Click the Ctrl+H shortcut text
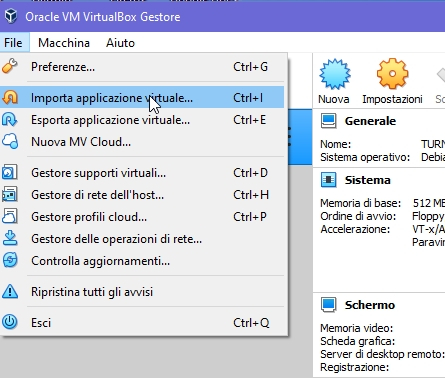Screen dimensions: 445x378 (x=251, y=195)
